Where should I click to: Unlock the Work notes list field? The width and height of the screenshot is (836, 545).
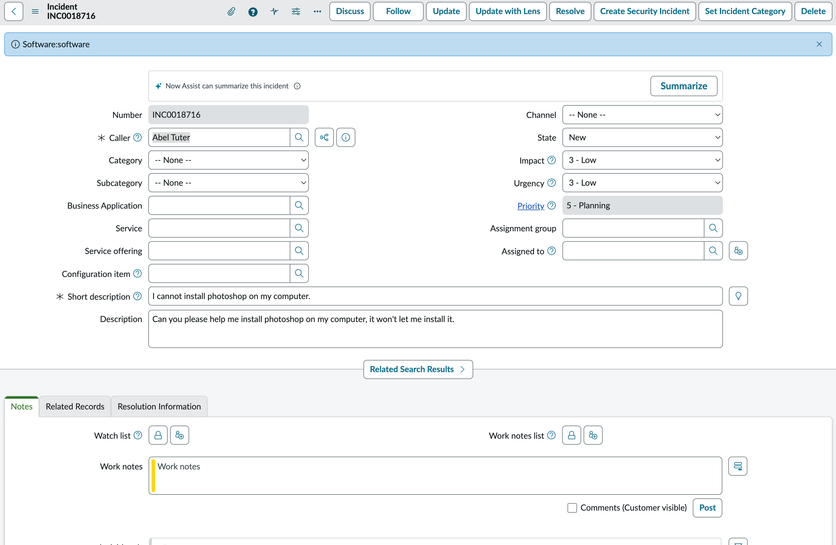point(571,436)
